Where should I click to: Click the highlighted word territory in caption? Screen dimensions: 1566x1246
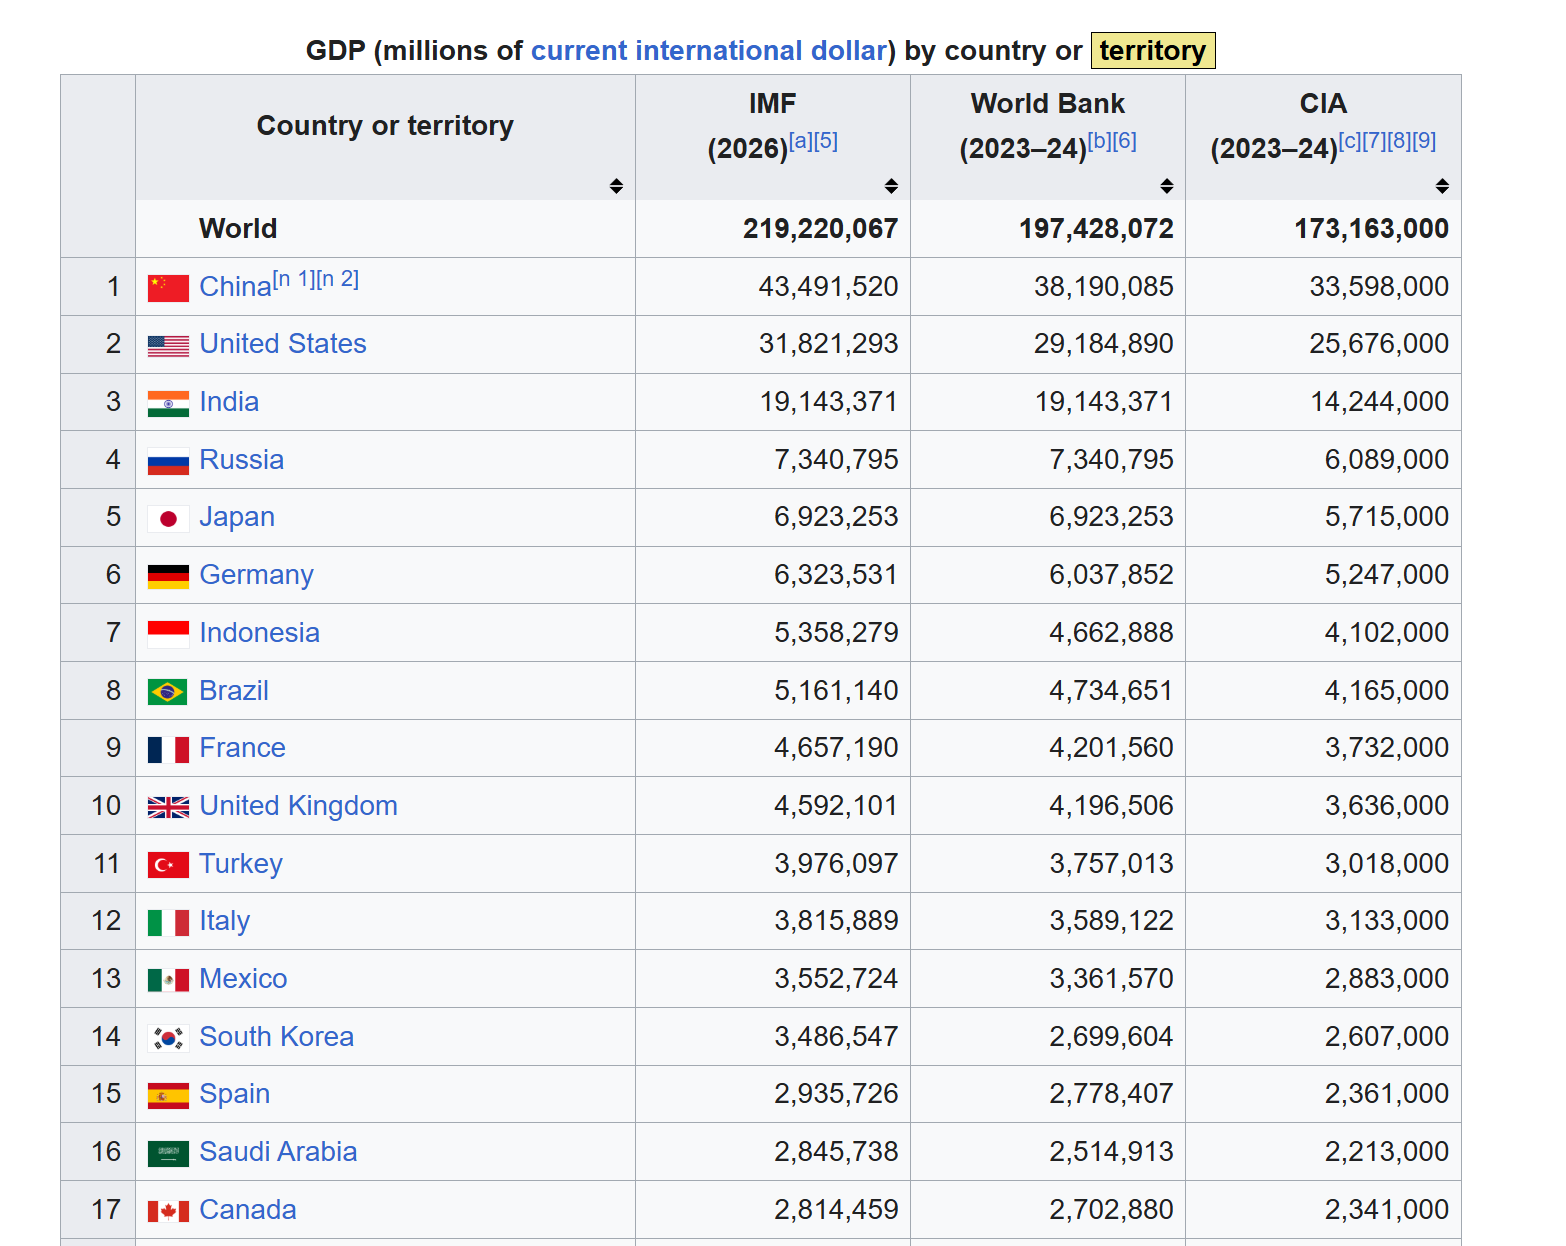coord(1153,51)
